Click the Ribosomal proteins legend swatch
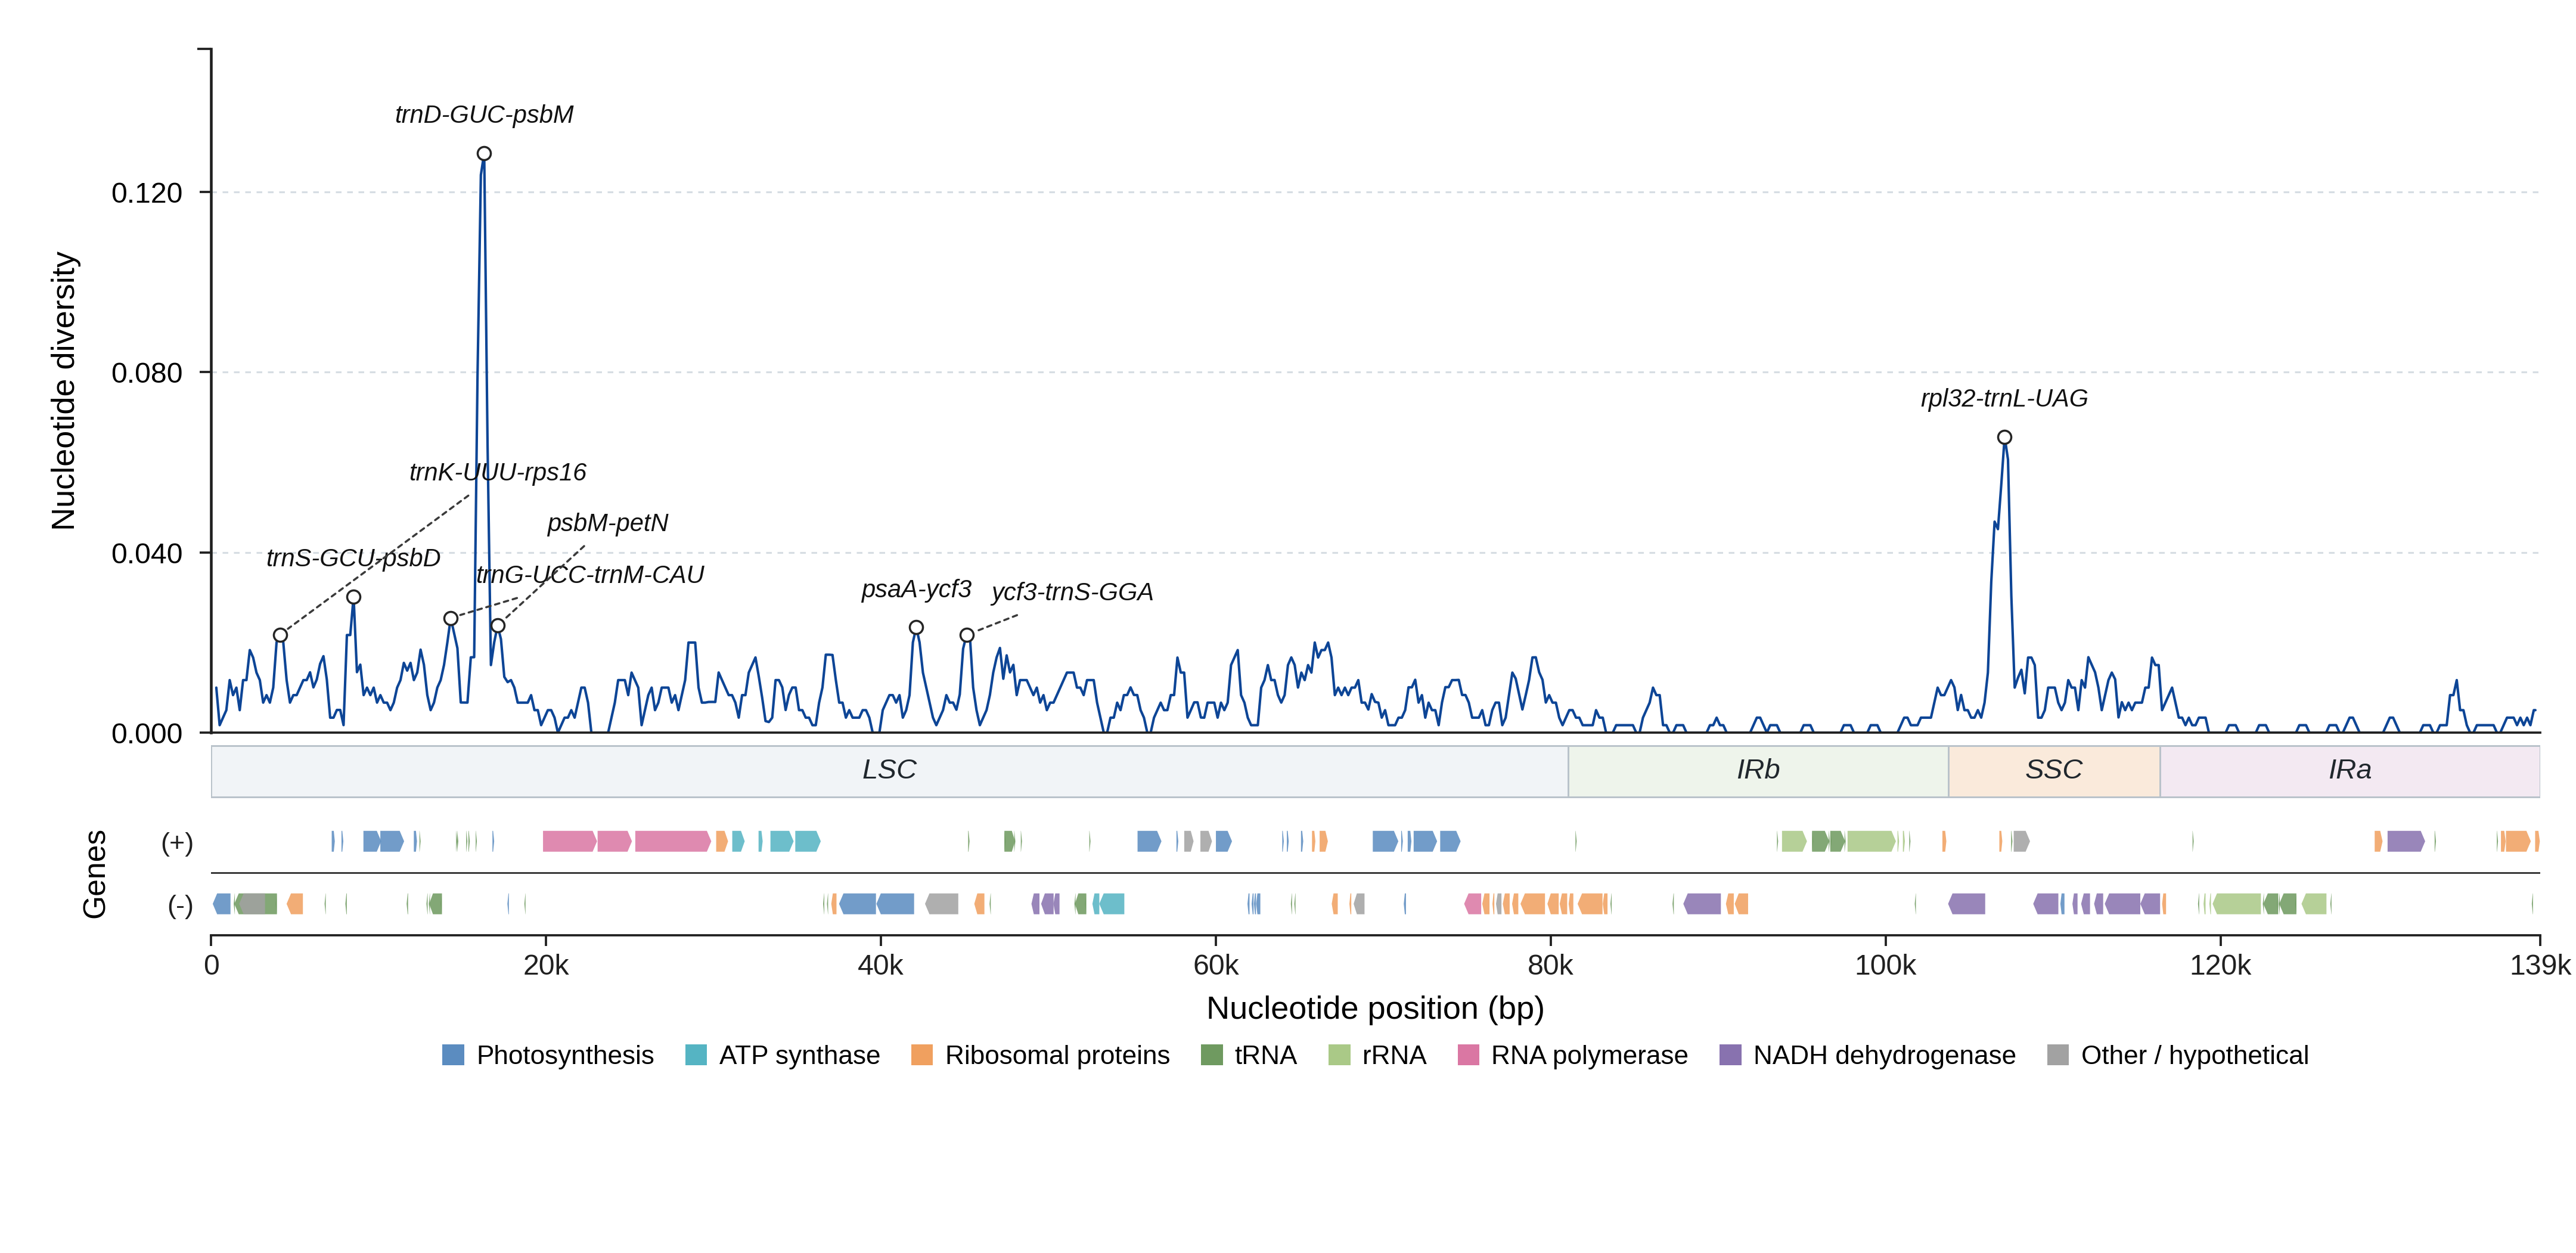Screen dimensions: 2576x1253 point(922,1055)
